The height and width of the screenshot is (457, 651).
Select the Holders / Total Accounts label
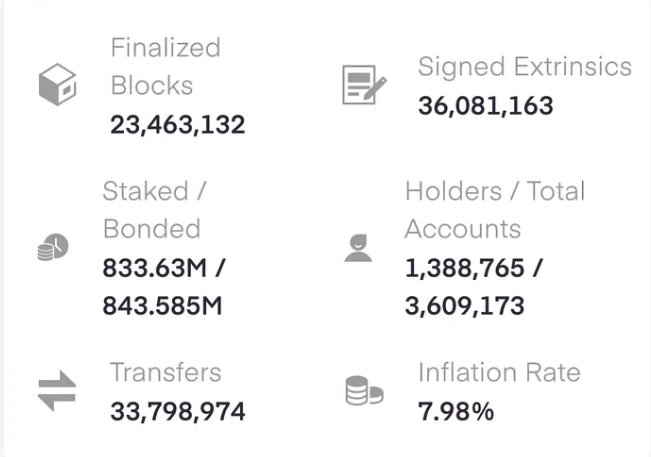tap(495, 210)
